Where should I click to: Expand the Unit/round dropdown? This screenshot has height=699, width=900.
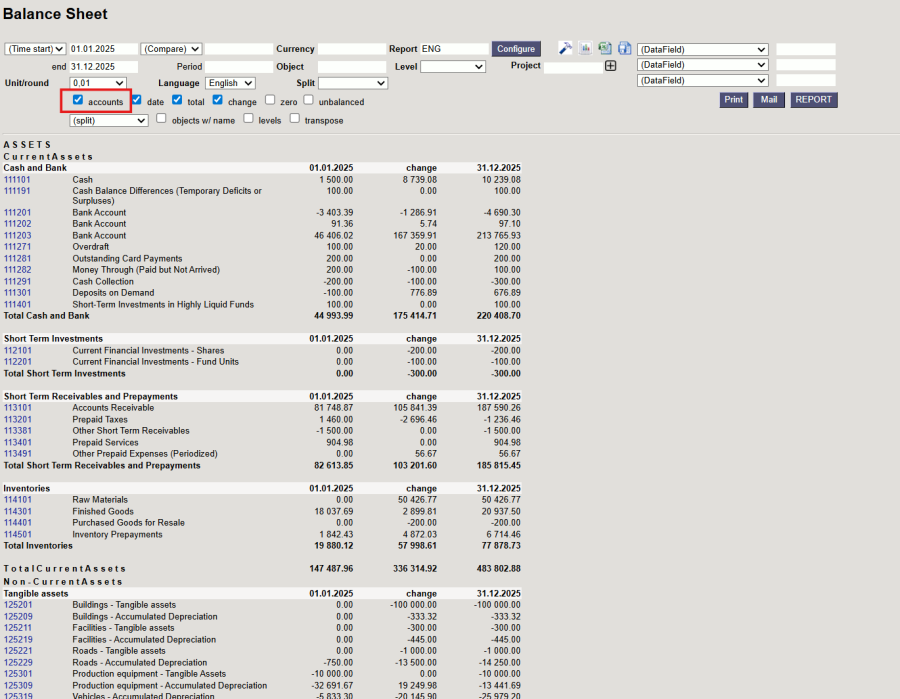[98, 83]
